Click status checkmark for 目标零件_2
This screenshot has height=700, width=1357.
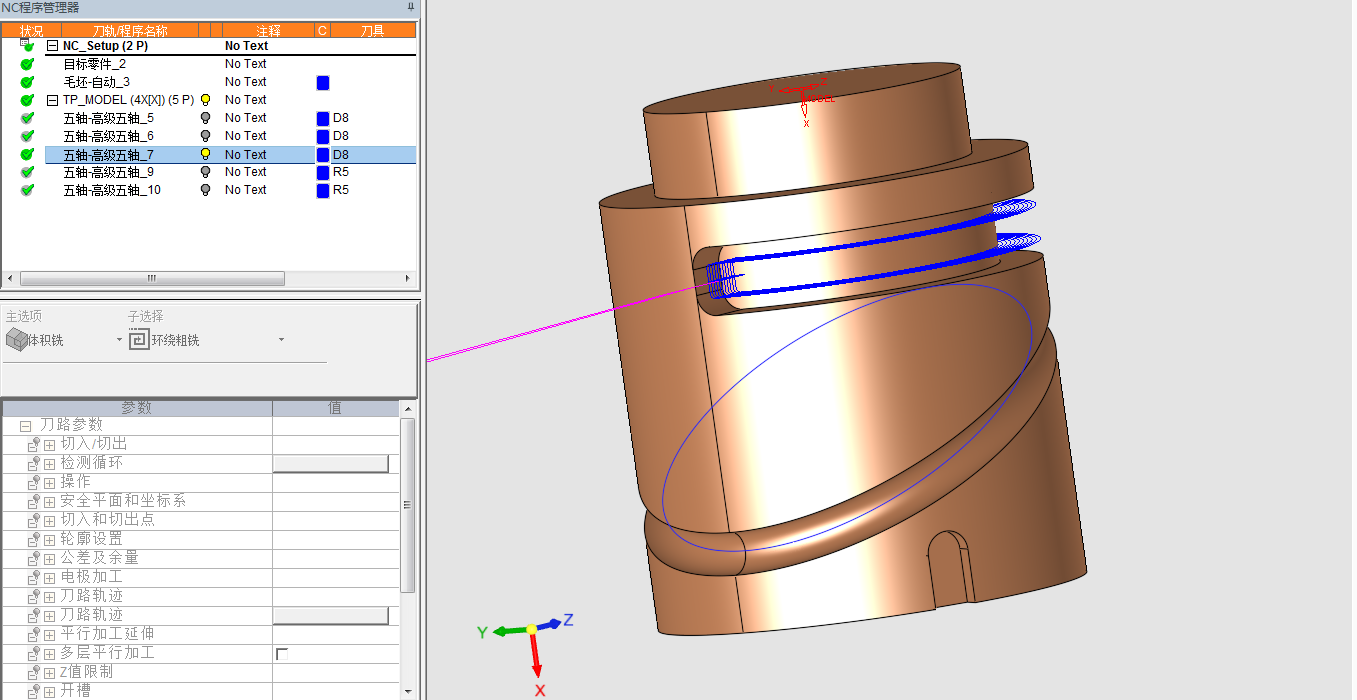click(x=27, y=64)
